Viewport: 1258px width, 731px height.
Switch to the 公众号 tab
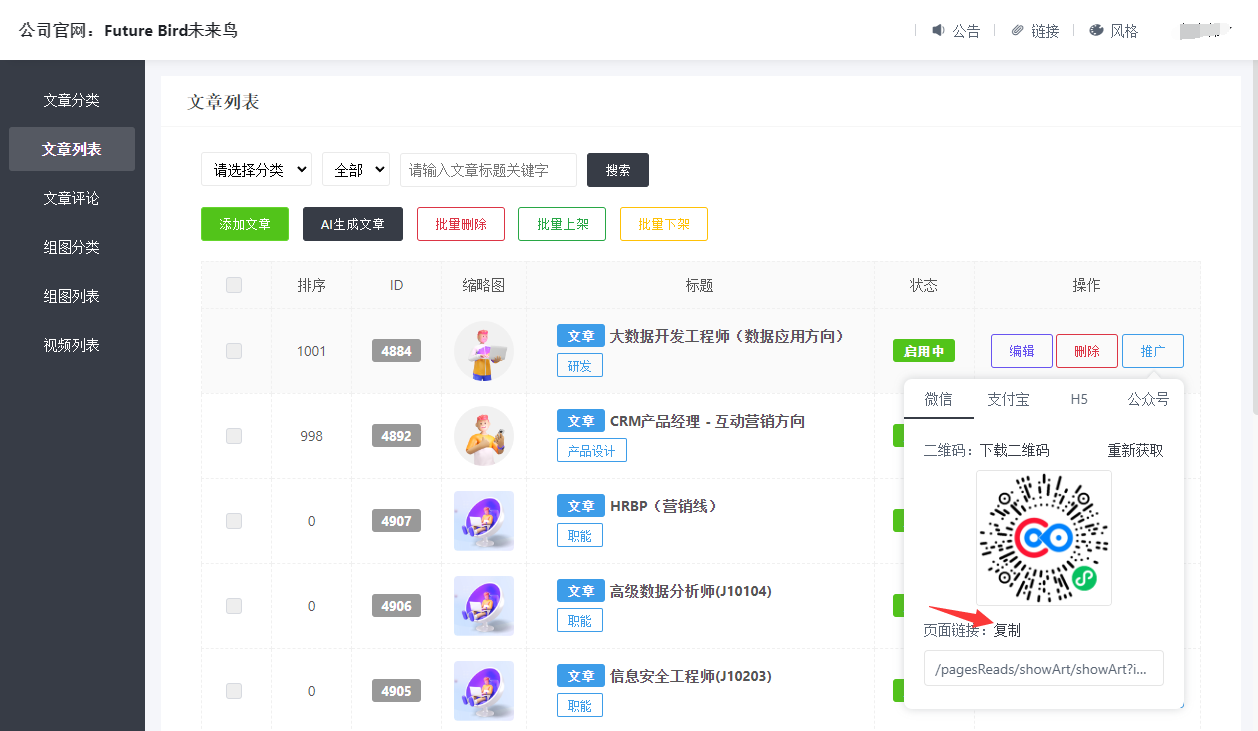1147,399
